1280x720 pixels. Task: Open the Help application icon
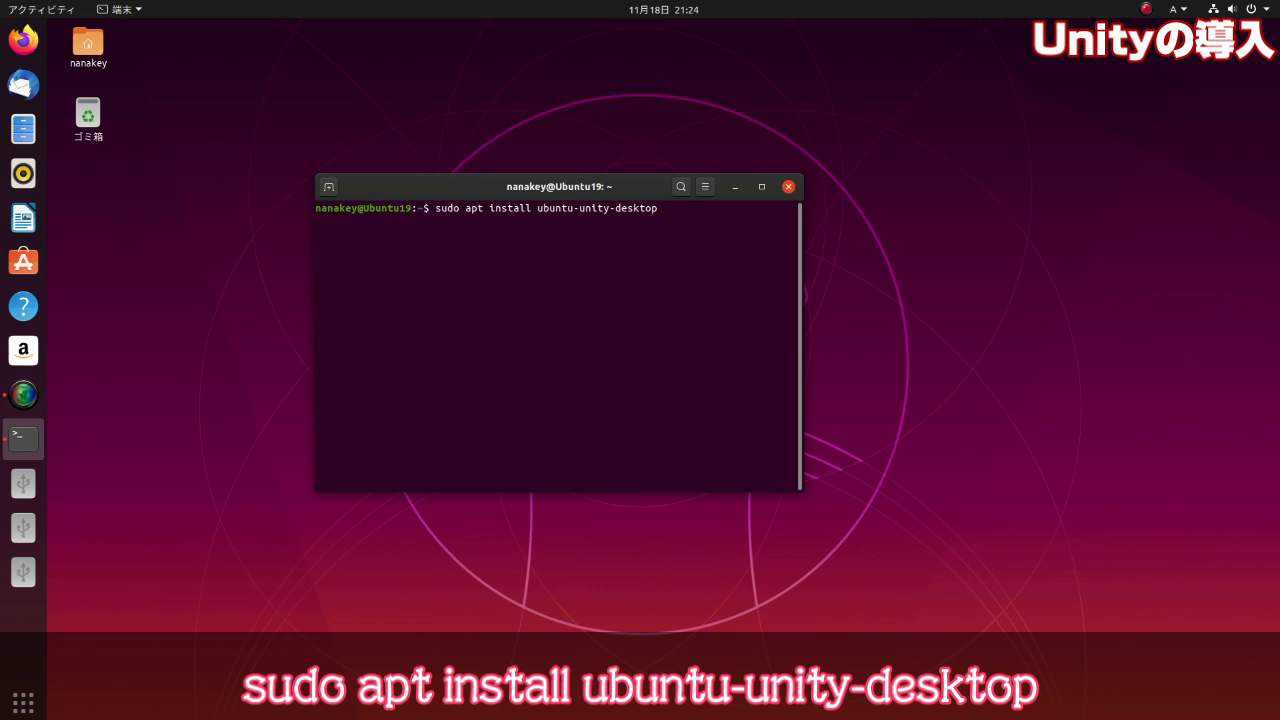pyautogui.click(x=24, y=305)
